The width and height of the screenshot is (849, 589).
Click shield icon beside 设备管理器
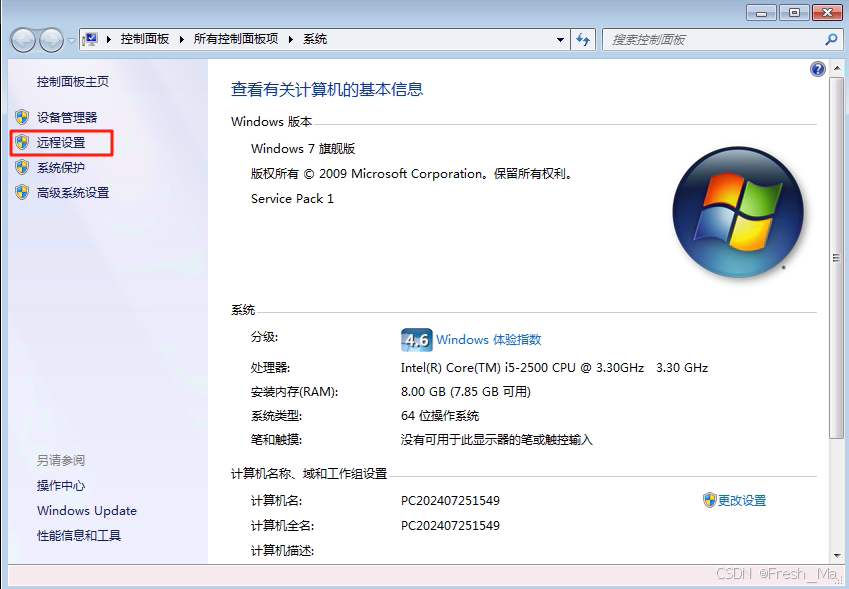[x=22, y=117]
